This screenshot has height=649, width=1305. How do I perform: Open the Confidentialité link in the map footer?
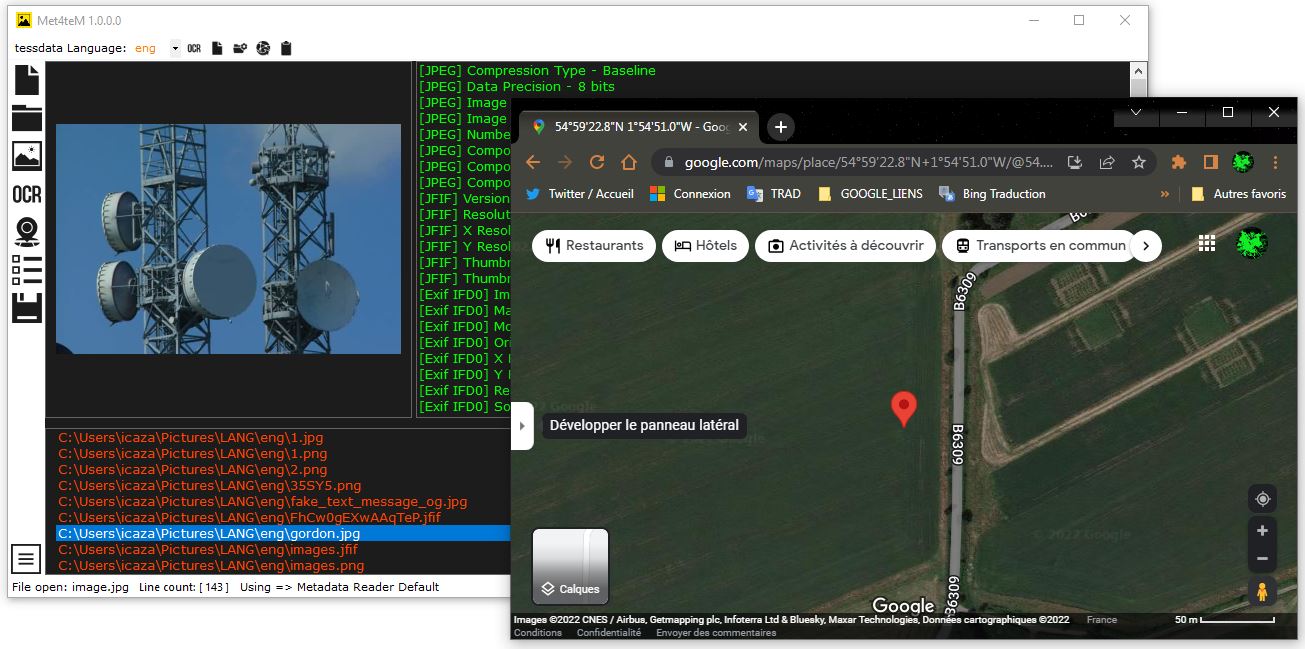point(609,633)
